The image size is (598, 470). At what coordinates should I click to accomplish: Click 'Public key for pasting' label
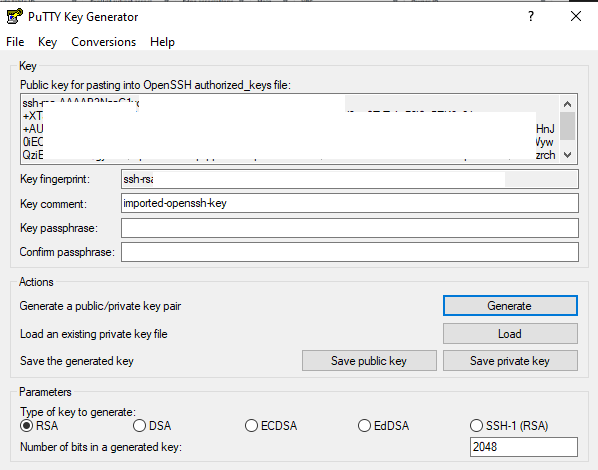tap(155, 85)
